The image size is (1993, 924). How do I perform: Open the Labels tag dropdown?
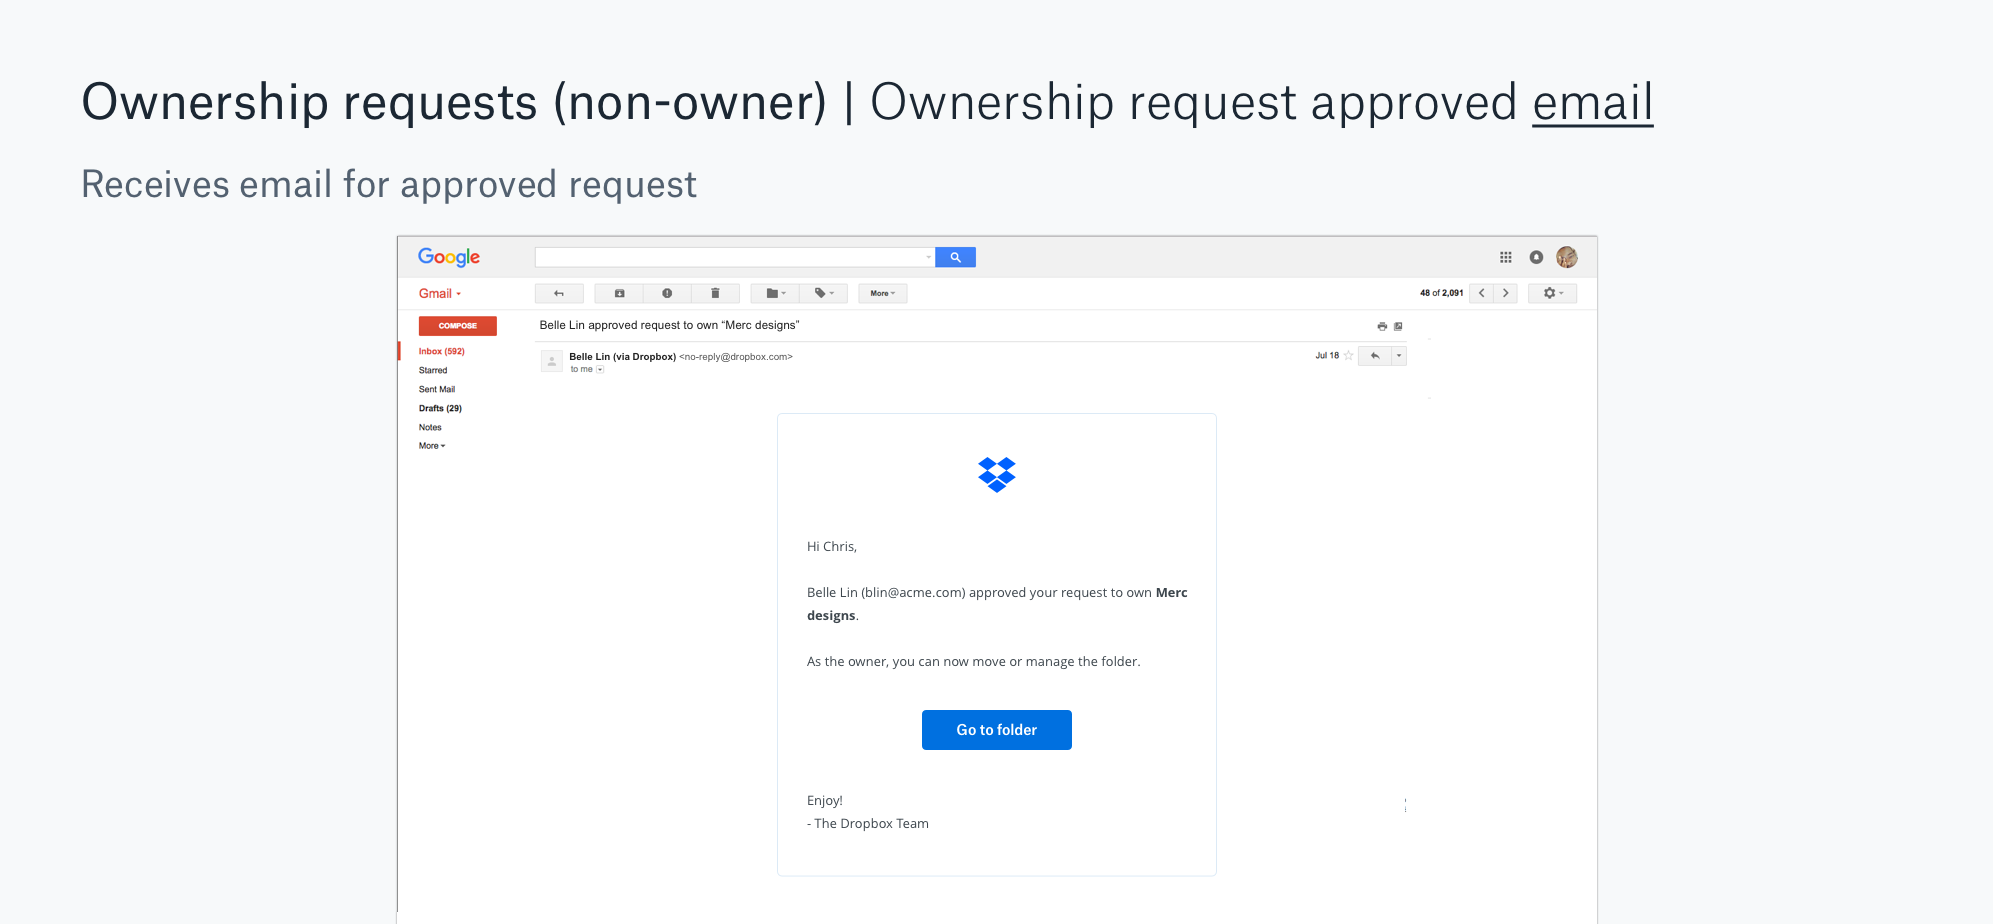(x=824, y=293)
